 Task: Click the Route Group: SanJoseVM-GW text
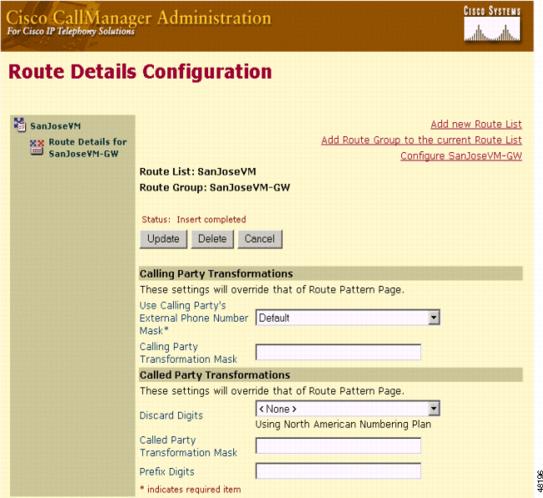coord(215,188)
